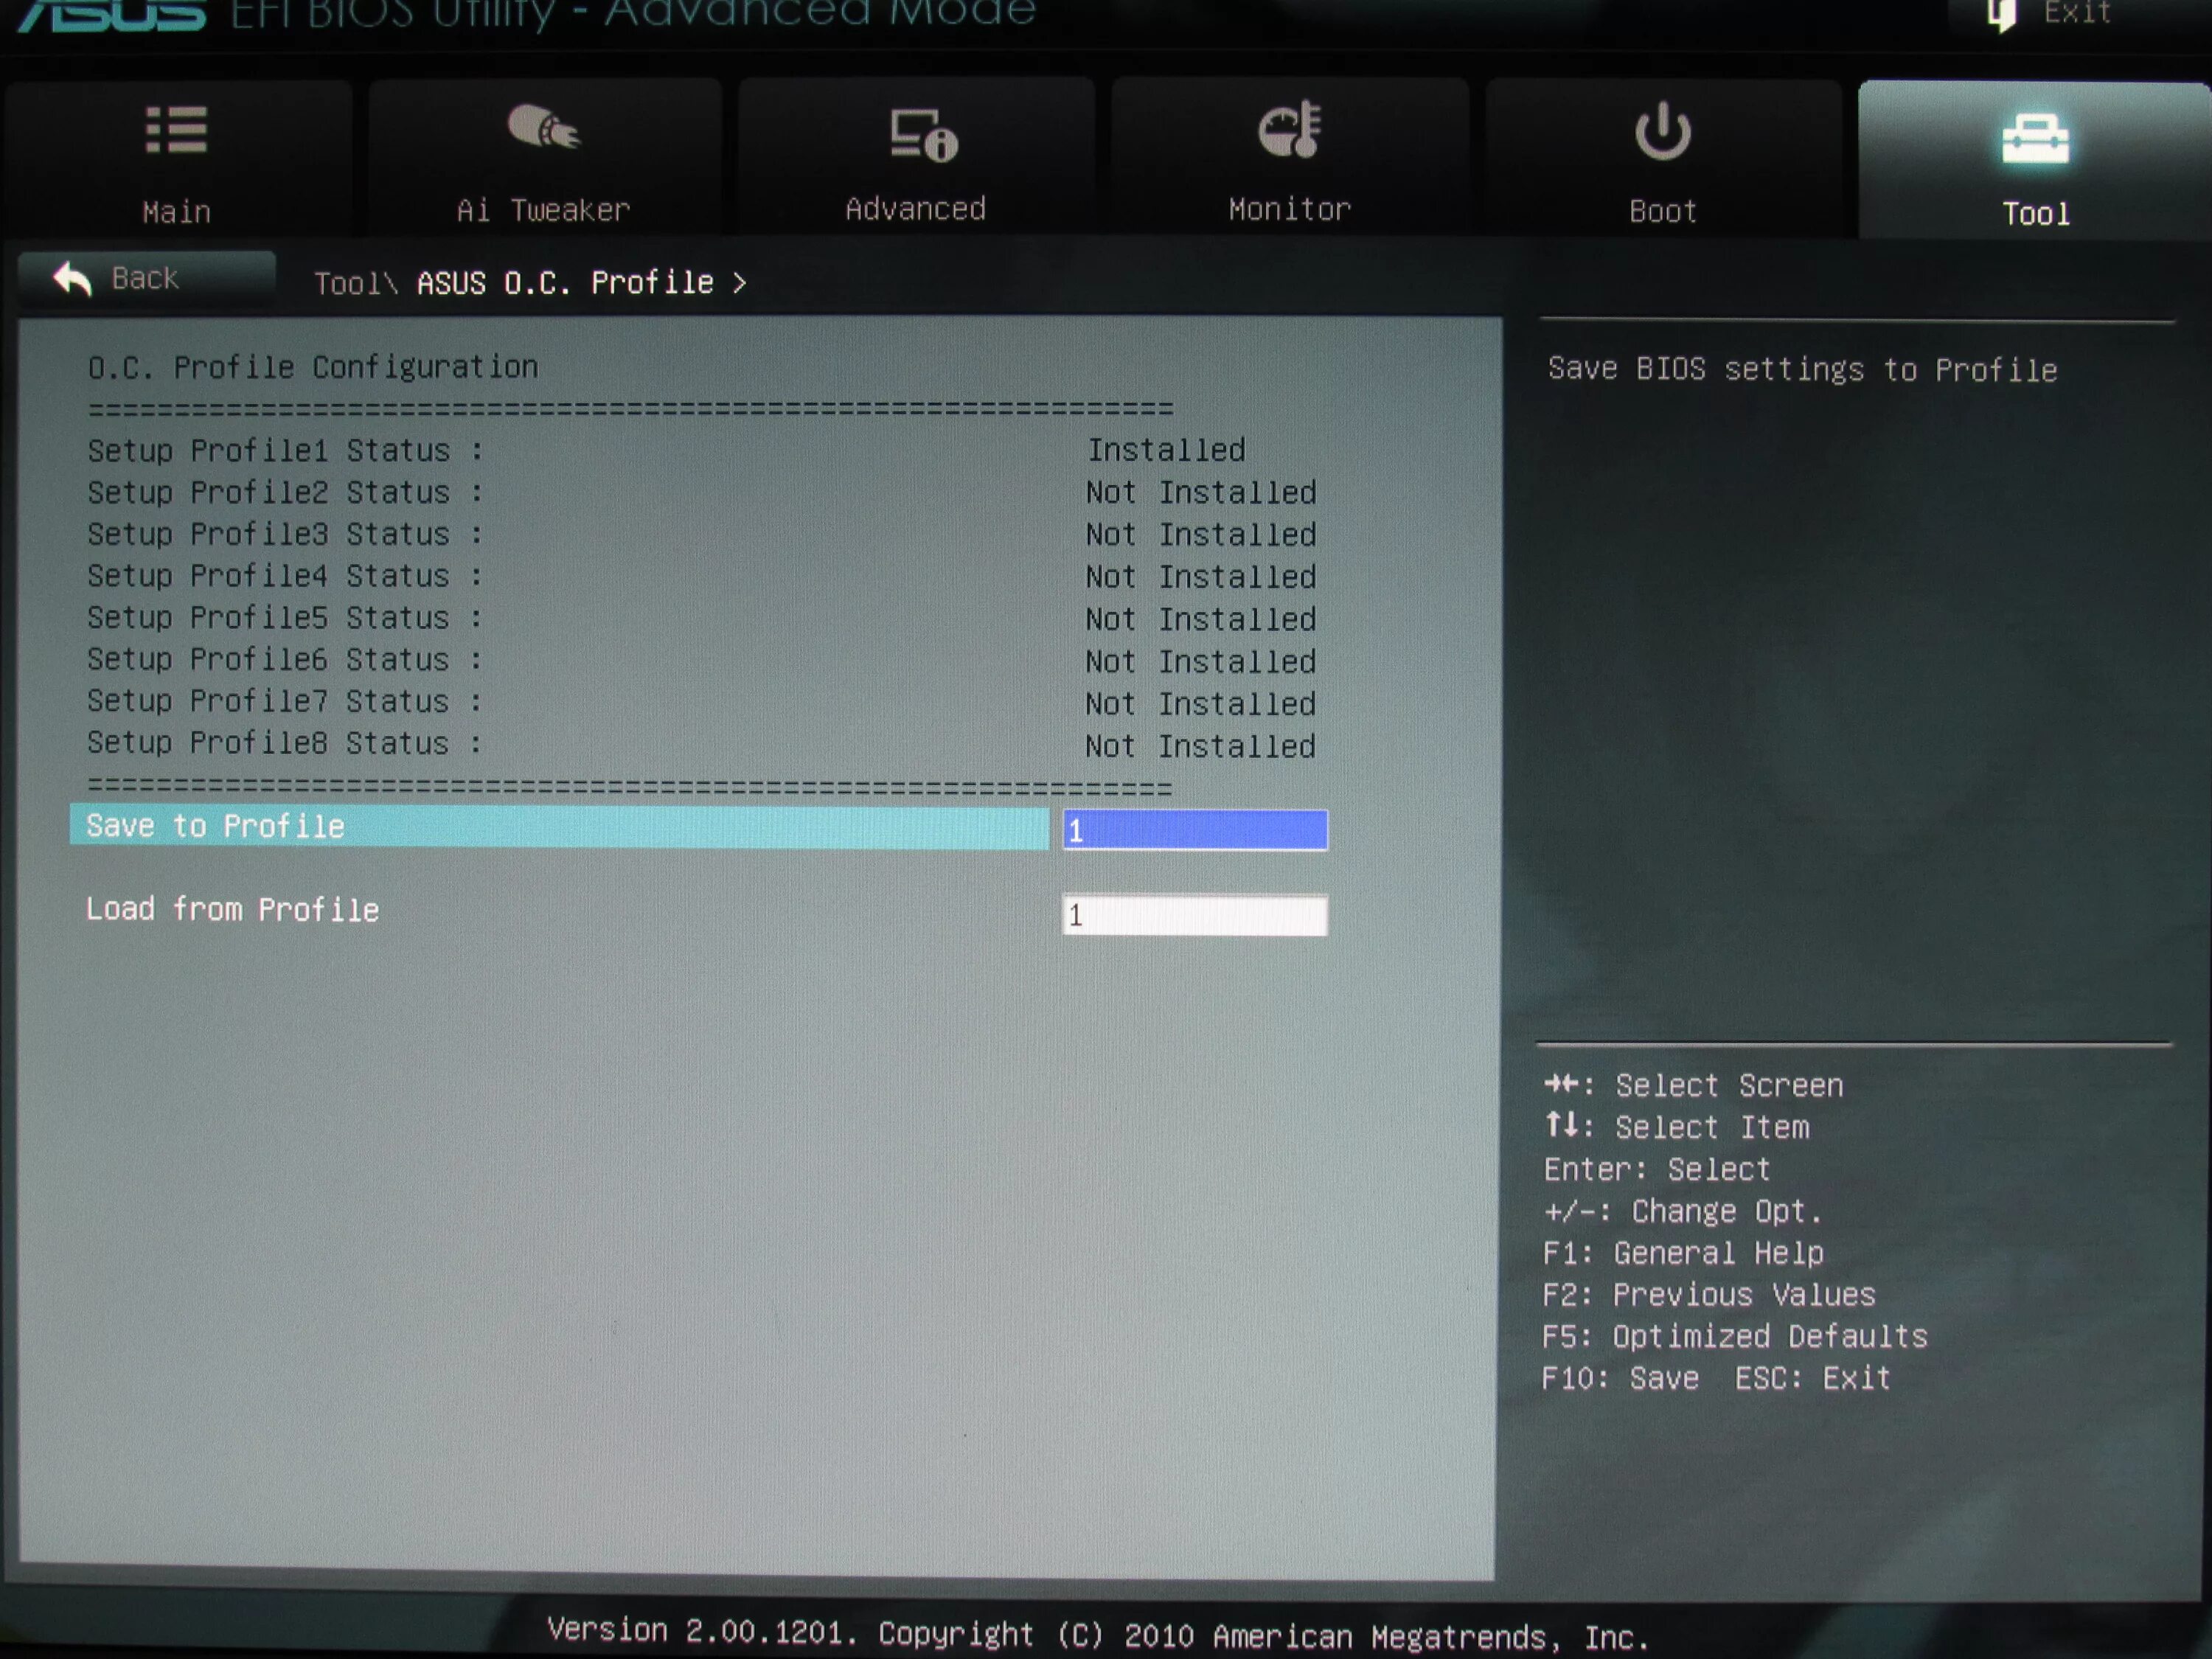Click Setup Profile3 Status label
The image size is (2212, 1659).
[x=285, y=534]
